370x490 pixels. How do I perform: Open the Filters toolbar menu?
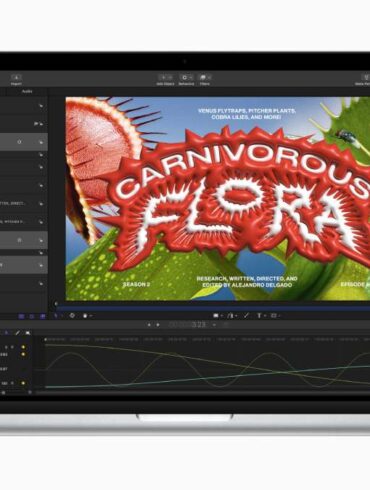point(205,77)
